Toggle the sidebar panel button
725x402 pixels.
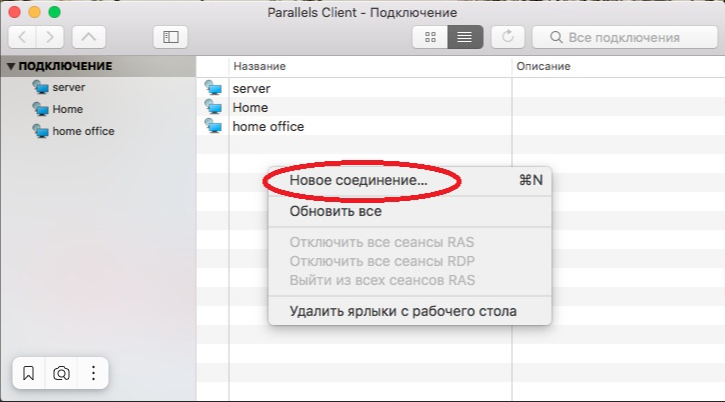[170, 37]
